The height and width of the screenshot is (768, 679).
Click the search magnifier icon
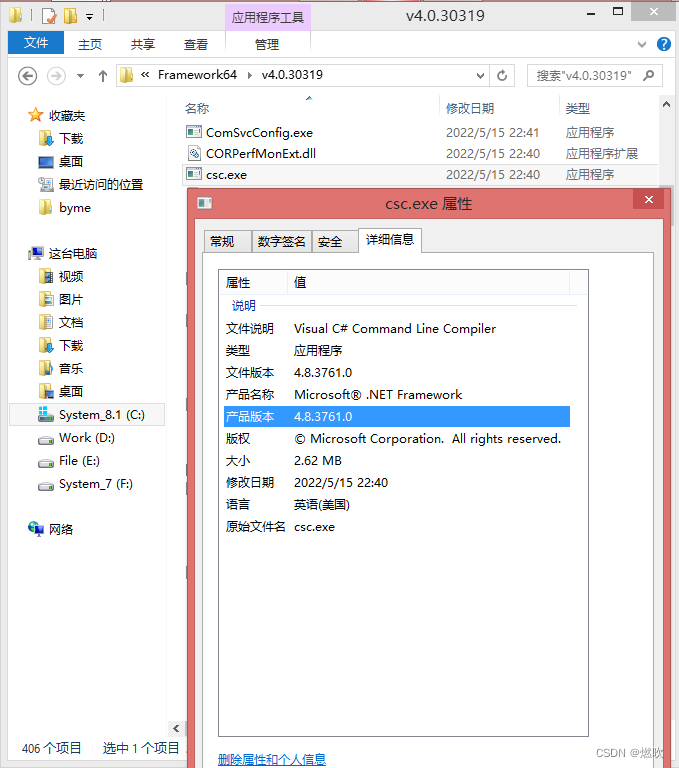click(x=649, y=75)
